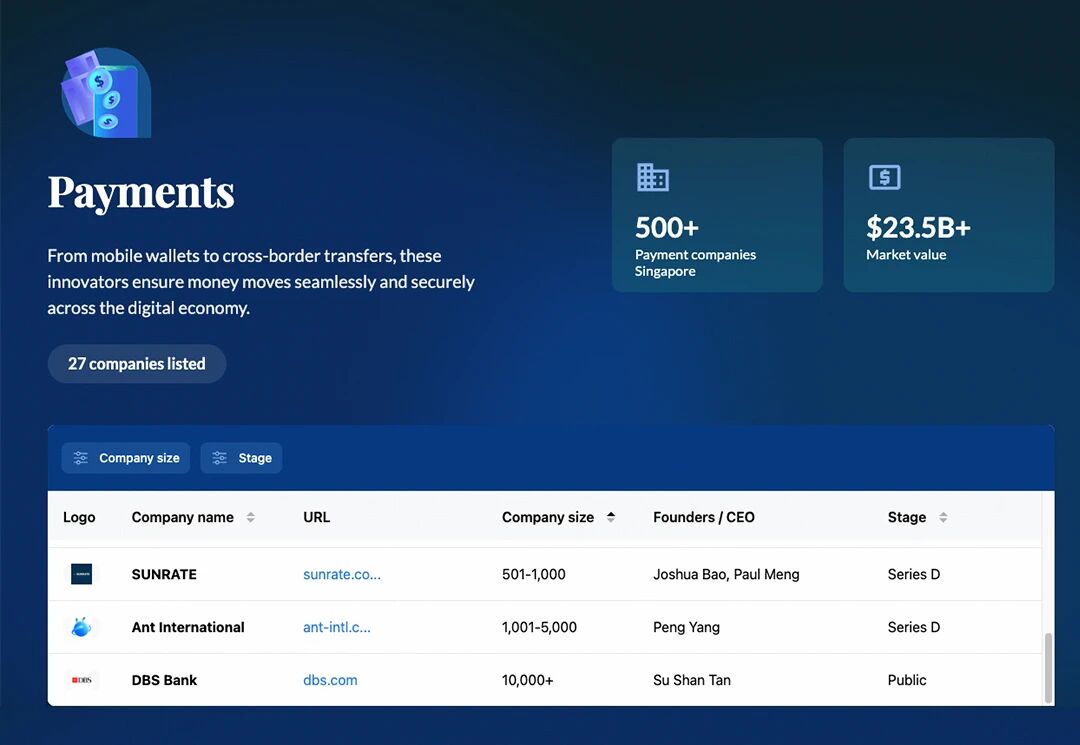Open the sunrate.co... website link
The height and width of the screenshot is (745, 1080).
(342, 574)
